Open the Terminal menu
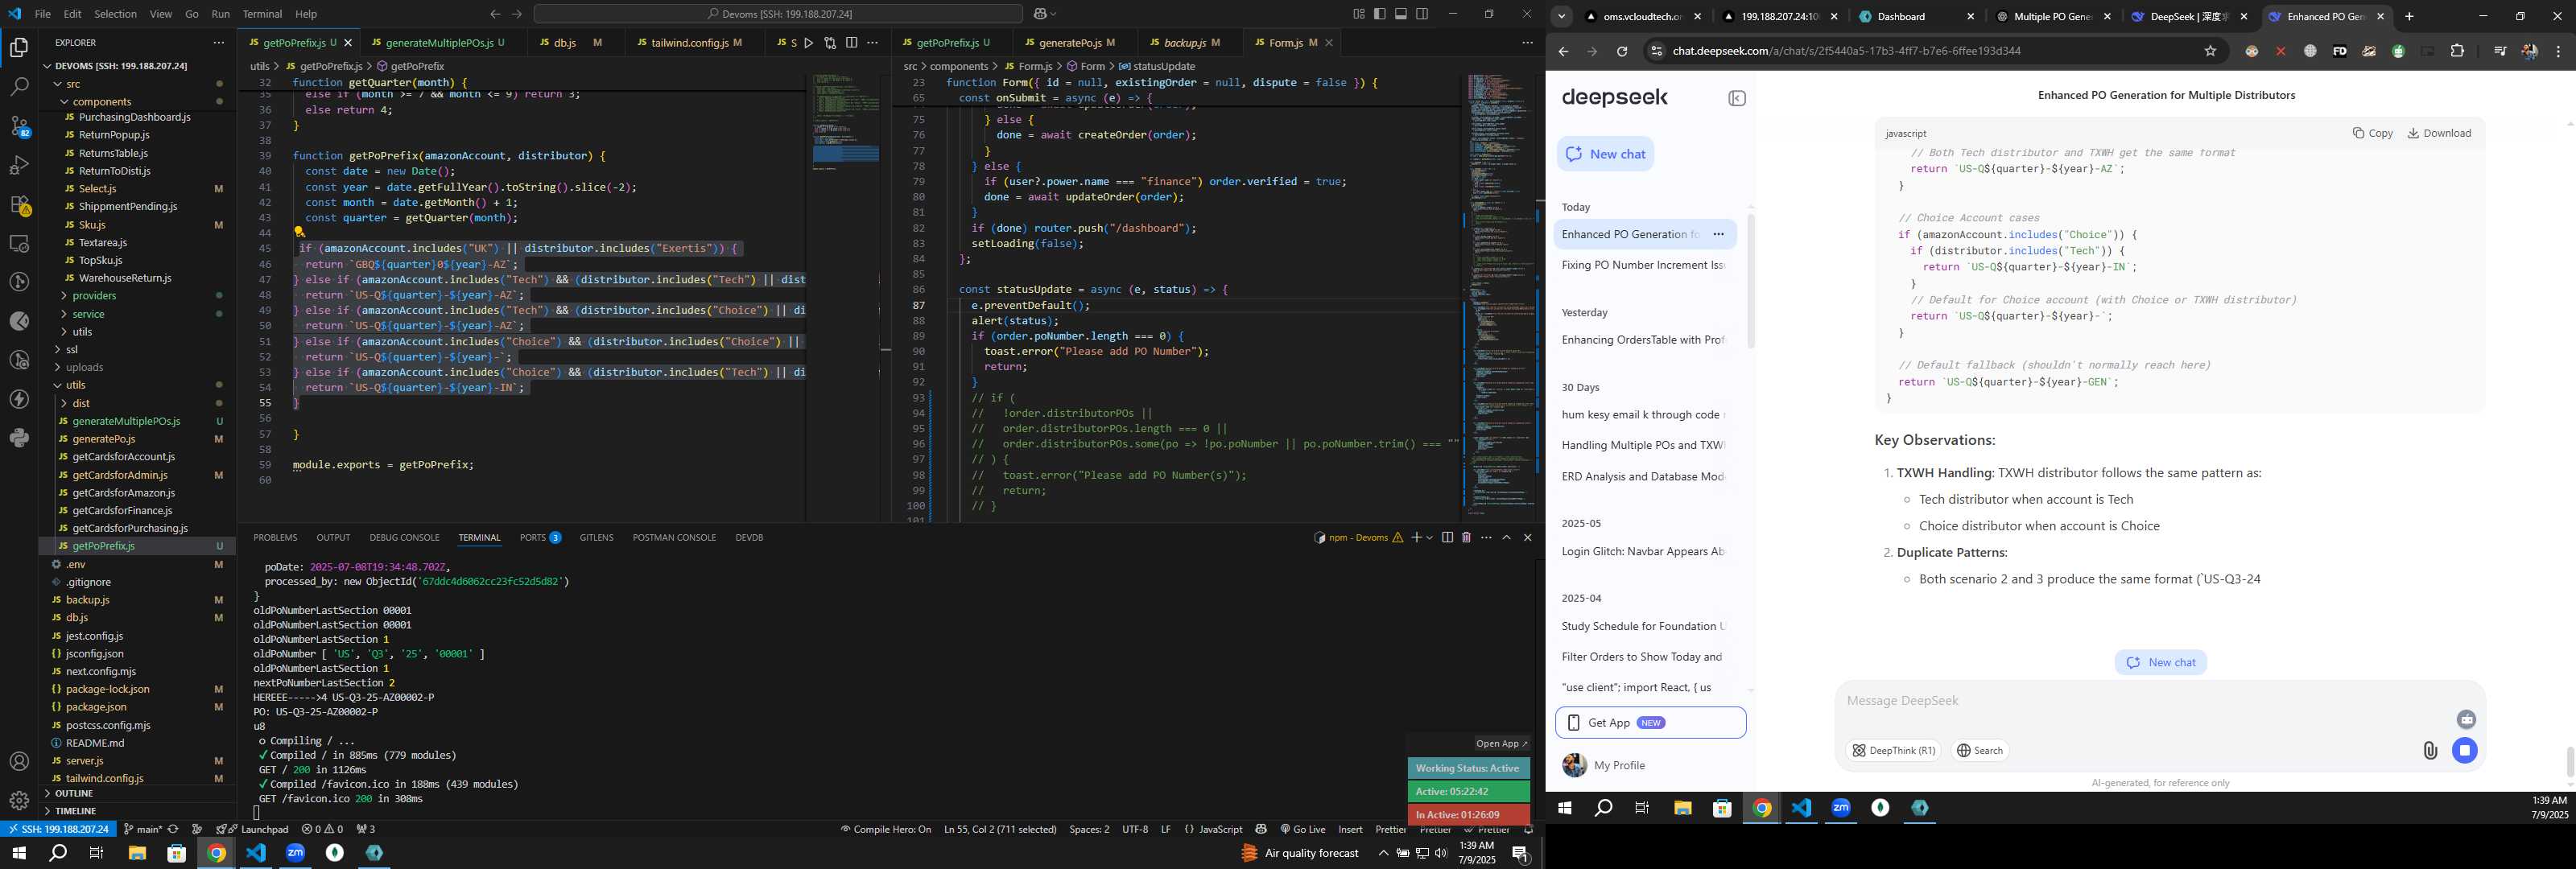 click(x=262, y=14)
